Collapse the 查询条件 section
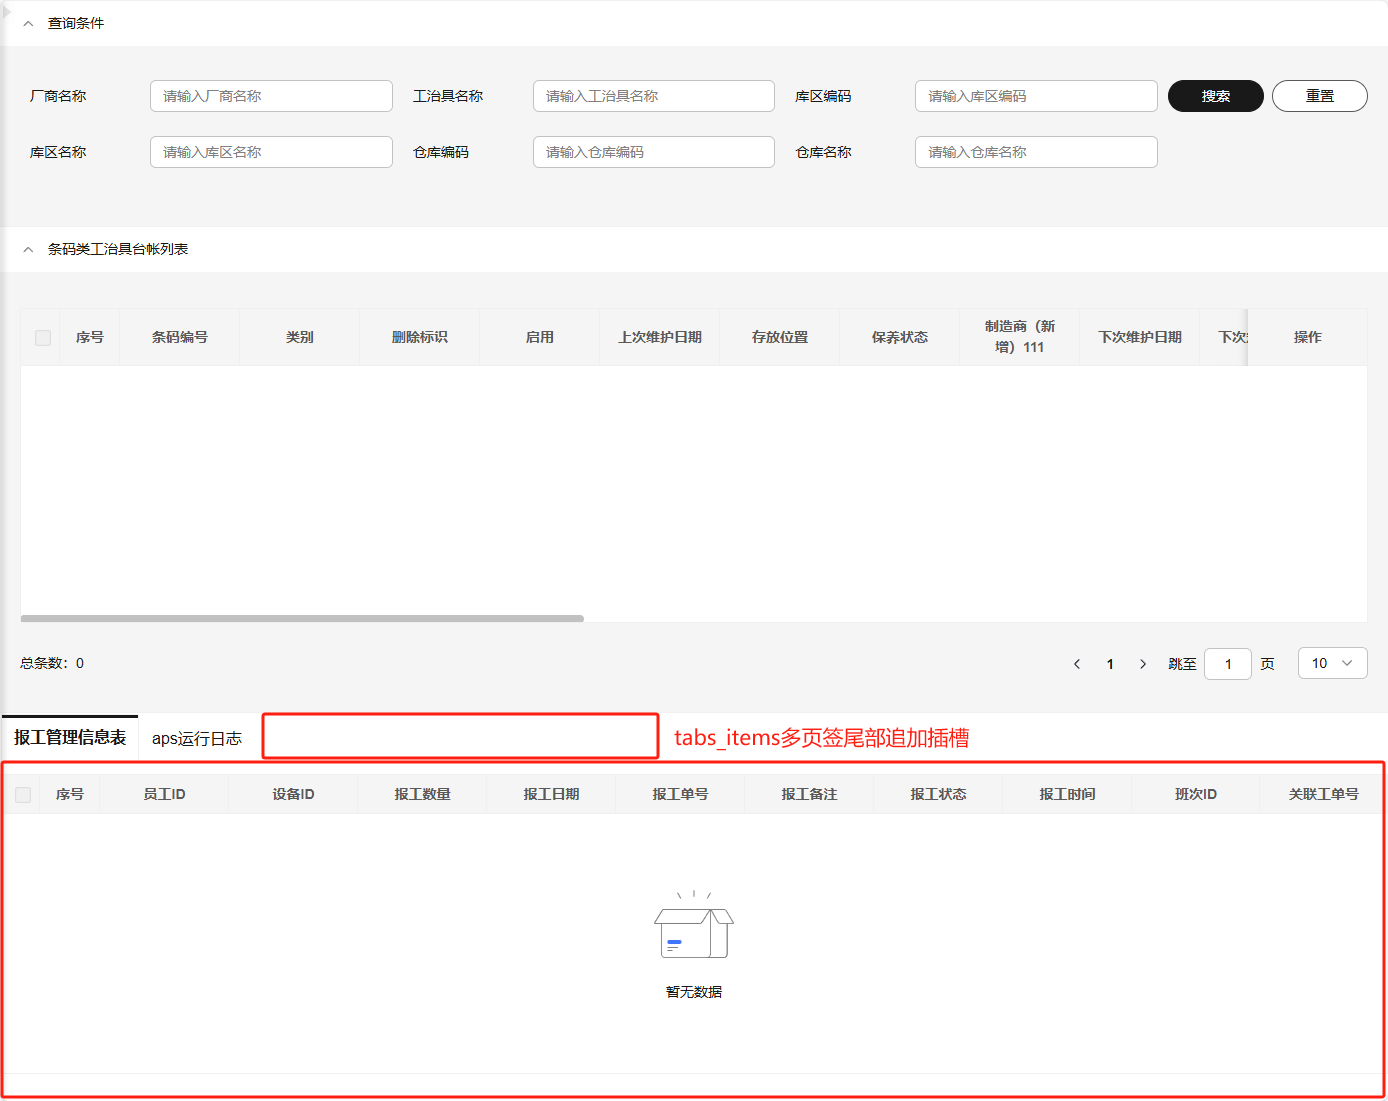This screenshot has width=1388, height=1101. (28, 23)
